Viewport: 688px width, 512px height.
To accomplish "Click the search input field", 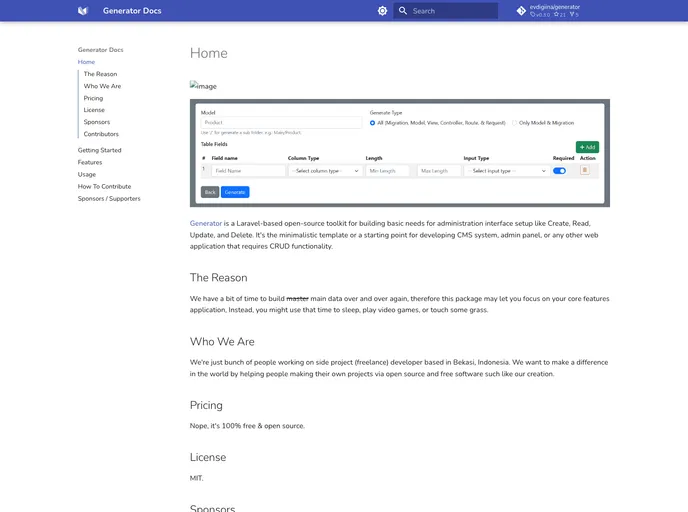I will (445, 11).
